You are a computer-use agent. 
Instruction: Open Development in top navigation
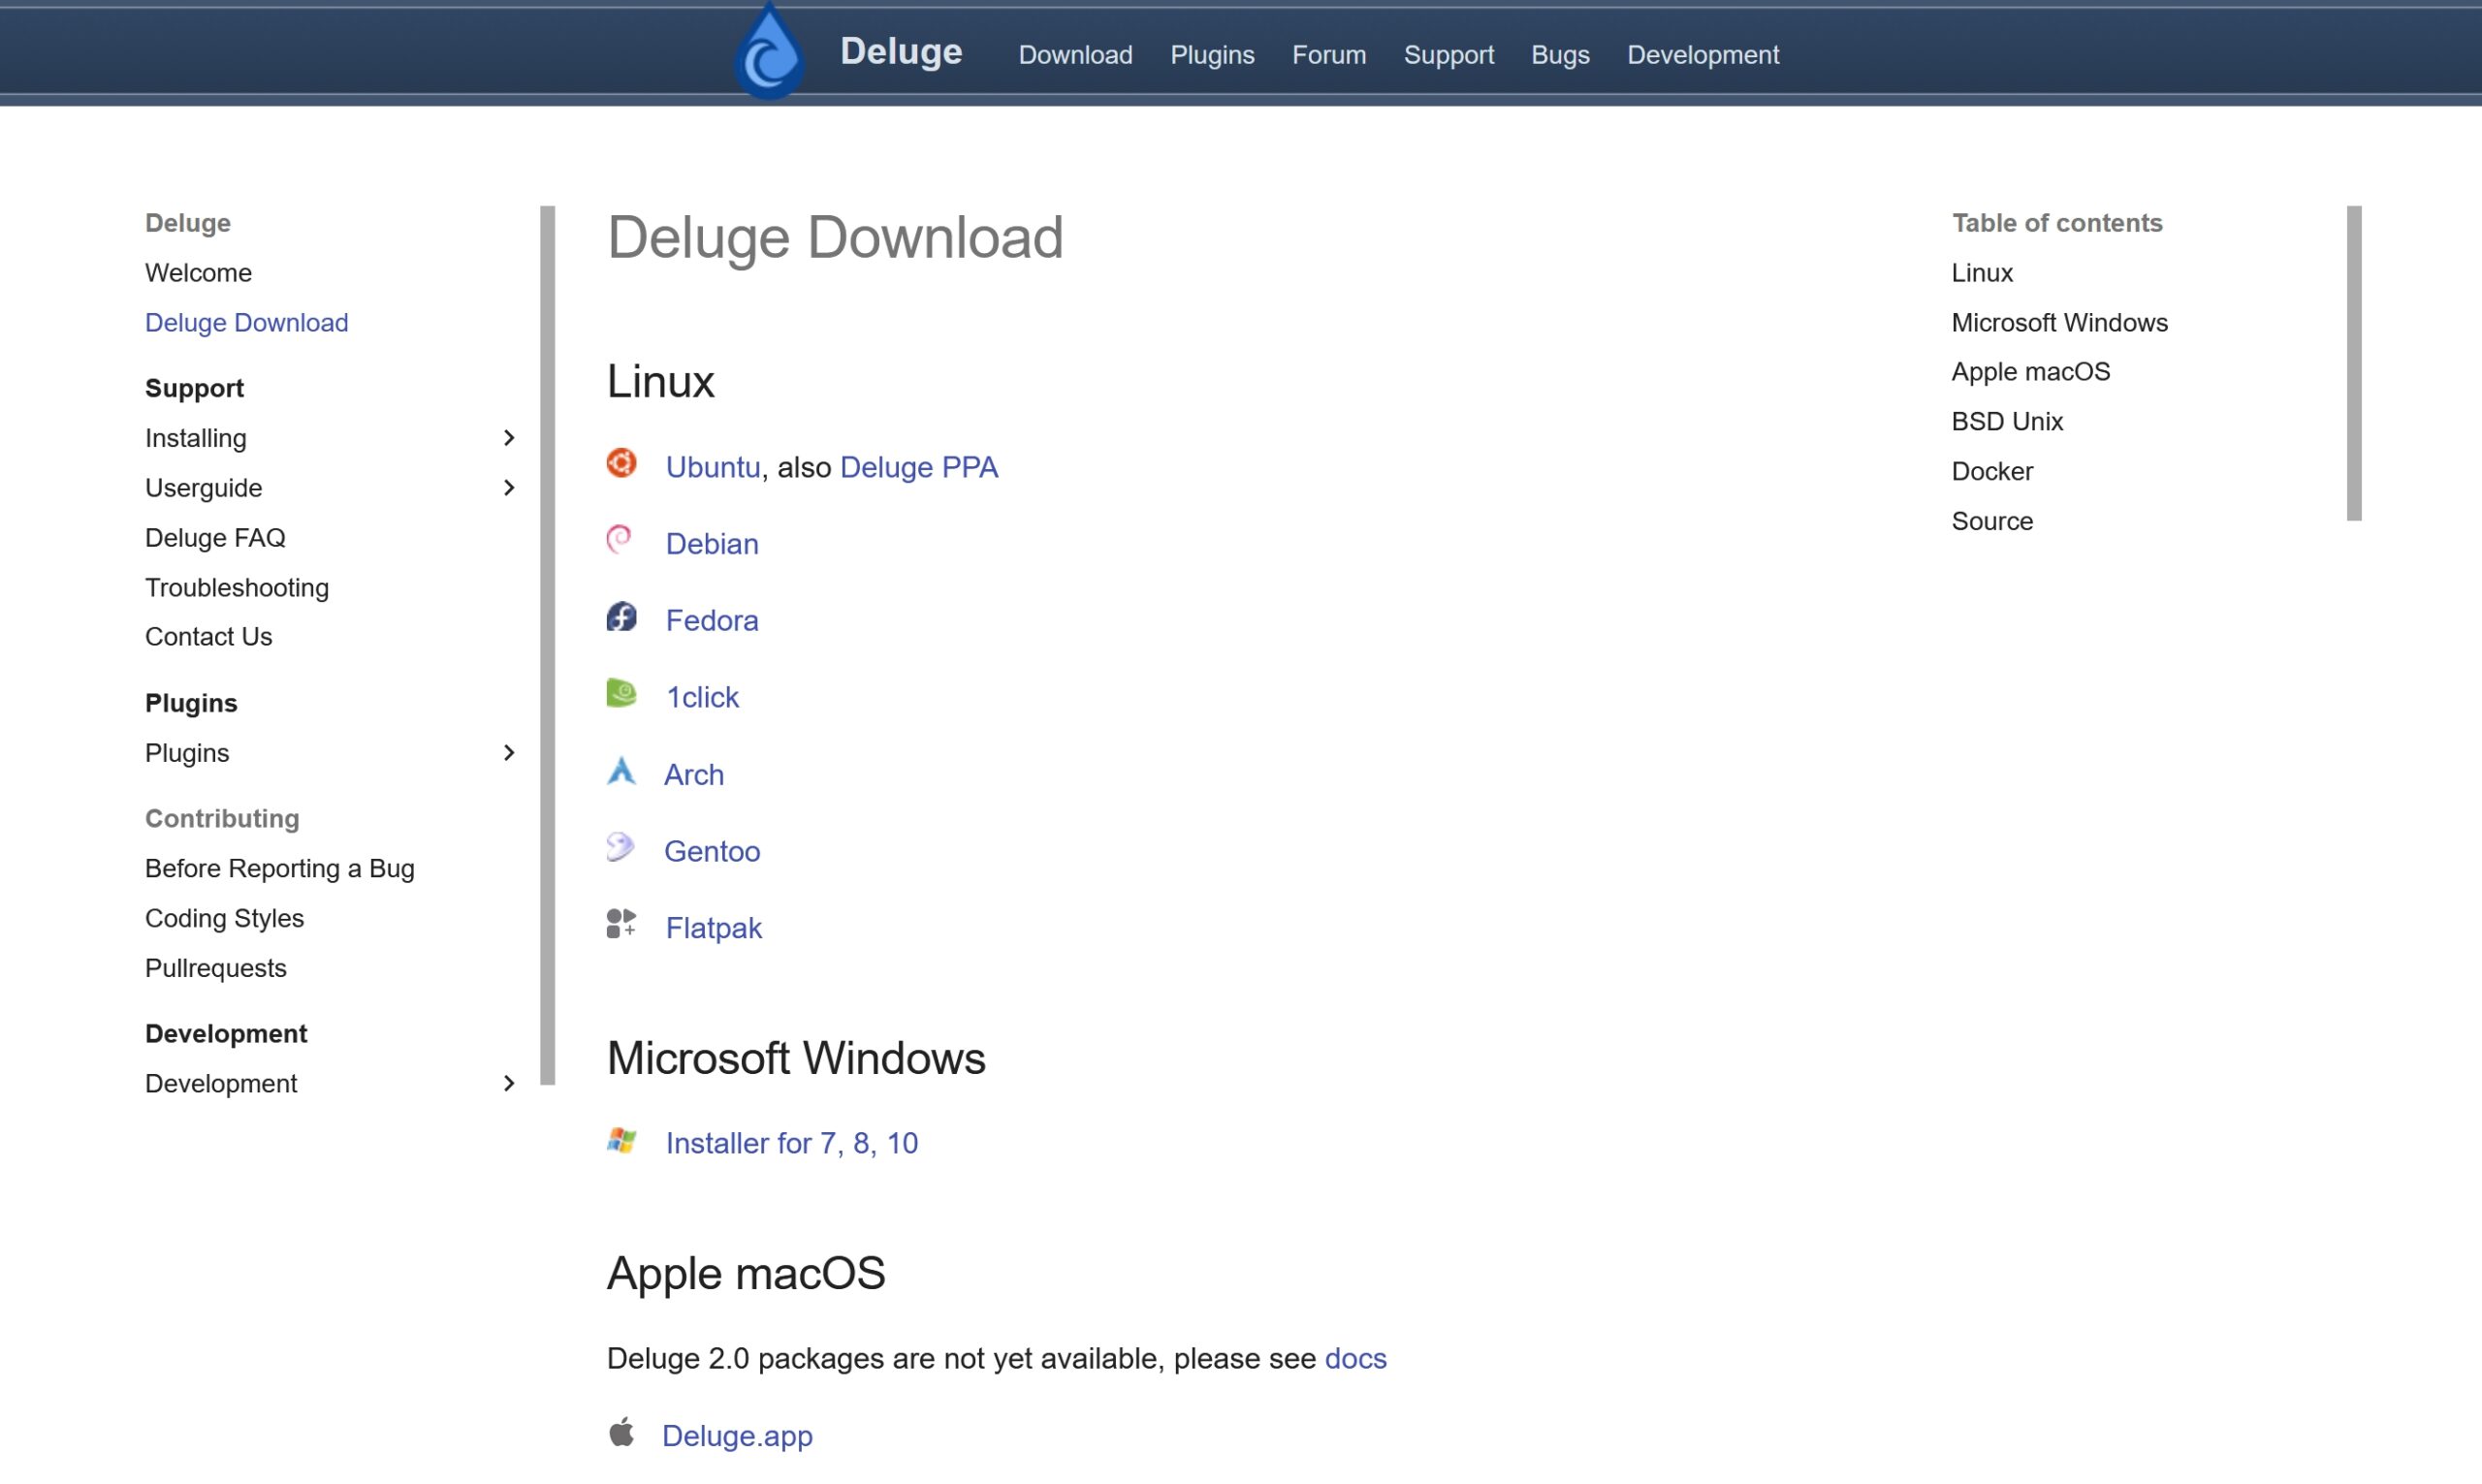pyautogui.click(x=1702, y=55)
